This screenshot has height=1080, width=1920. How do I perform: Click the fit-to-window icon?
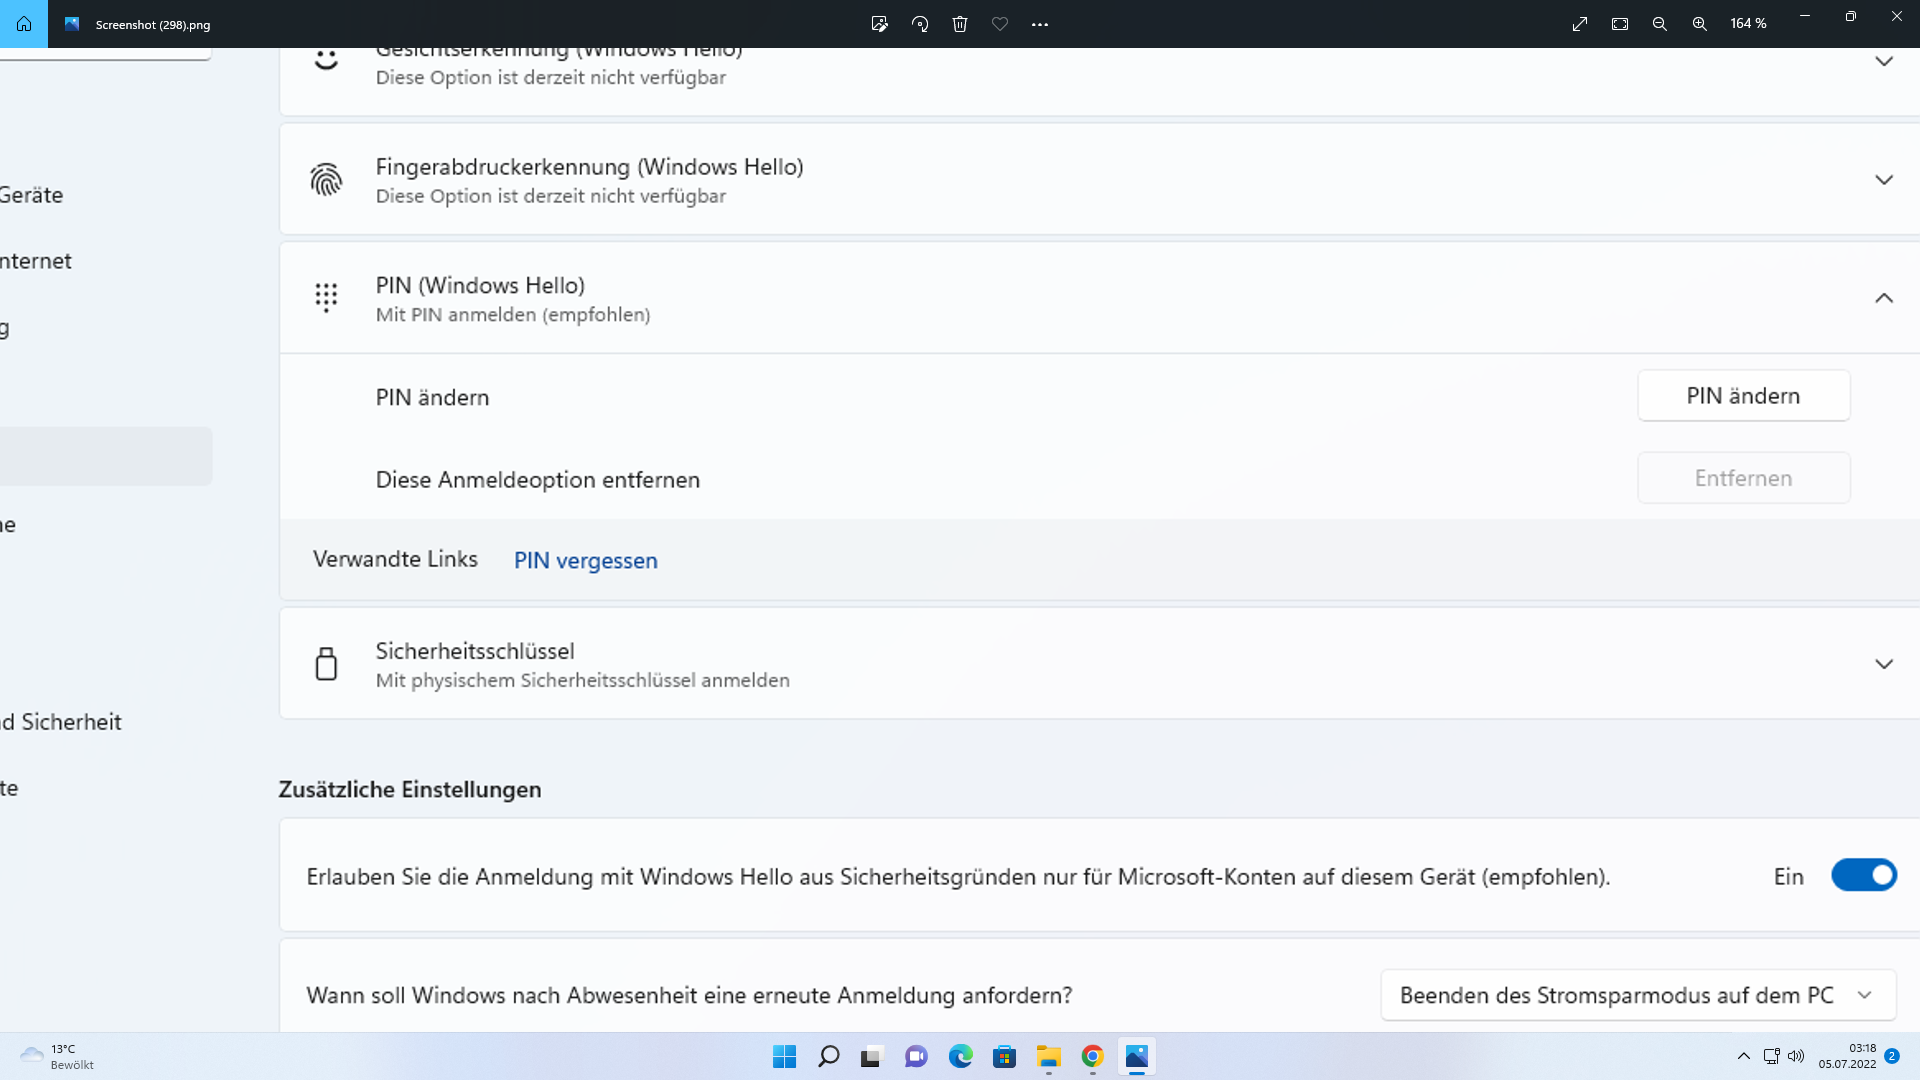point(1620,24)
